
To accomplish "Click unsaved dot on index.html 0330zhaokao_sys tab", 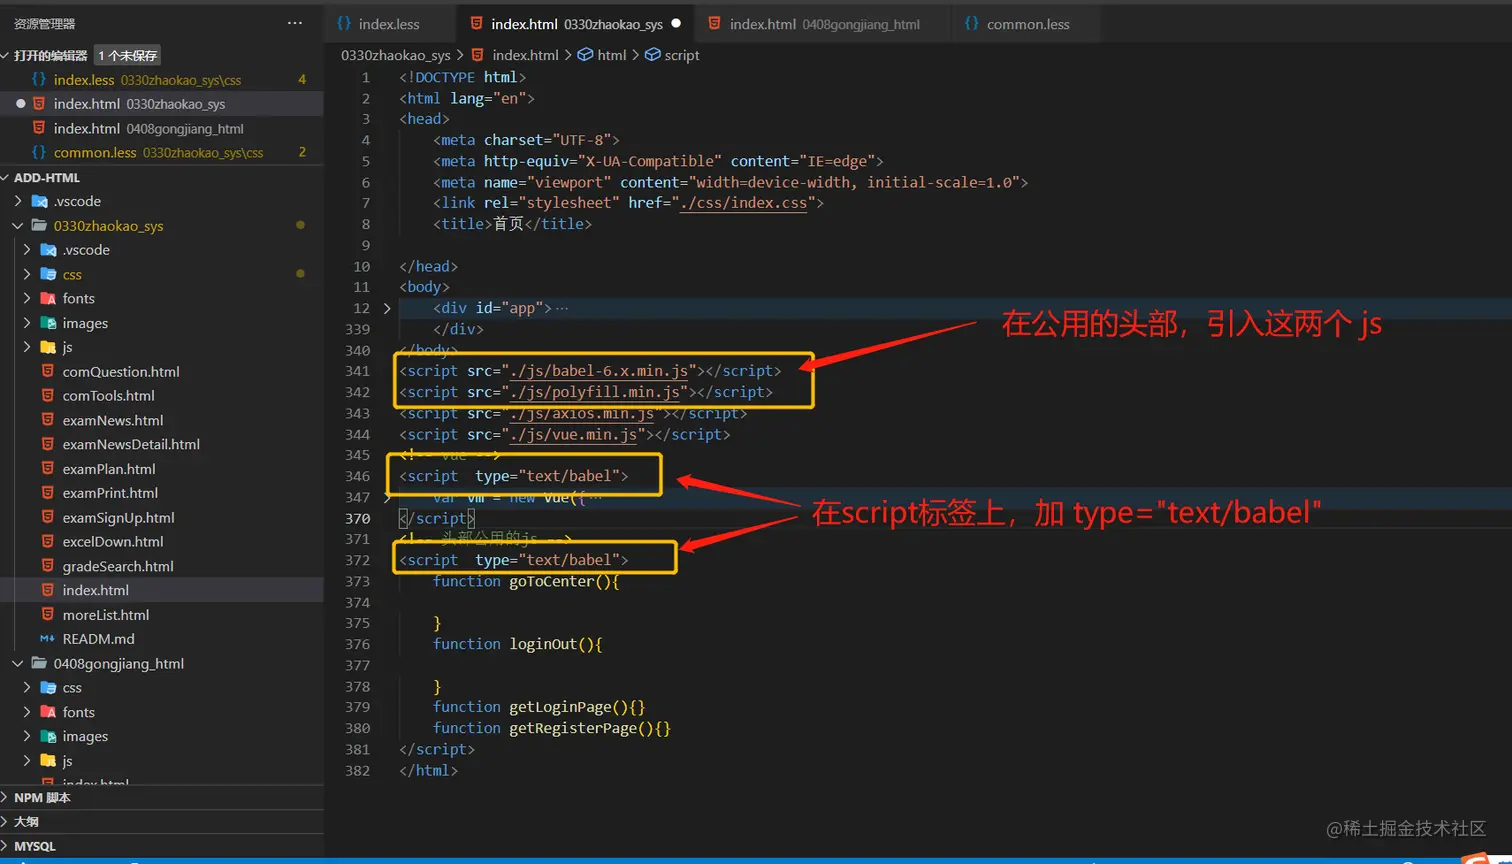I will click(676, 24).
